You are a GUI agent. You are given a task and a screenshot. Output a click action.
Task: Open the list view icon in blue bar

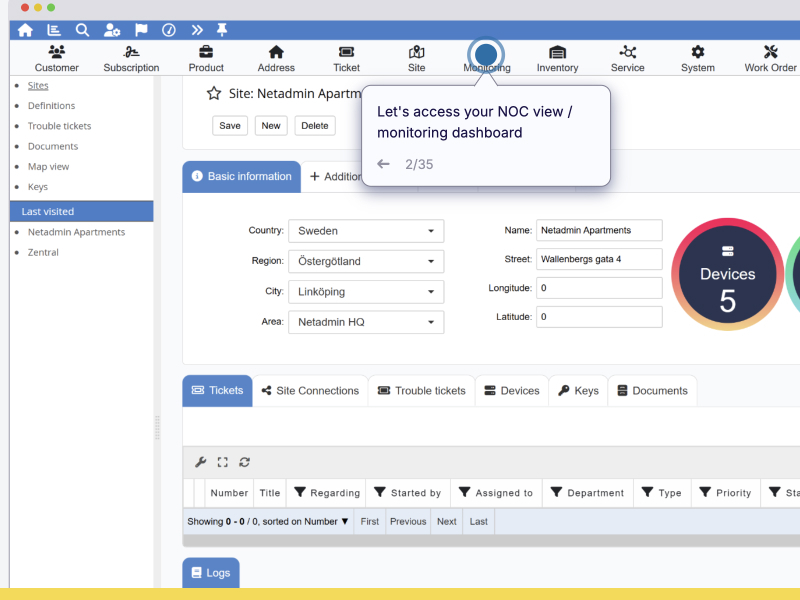(x=54, y=30)
